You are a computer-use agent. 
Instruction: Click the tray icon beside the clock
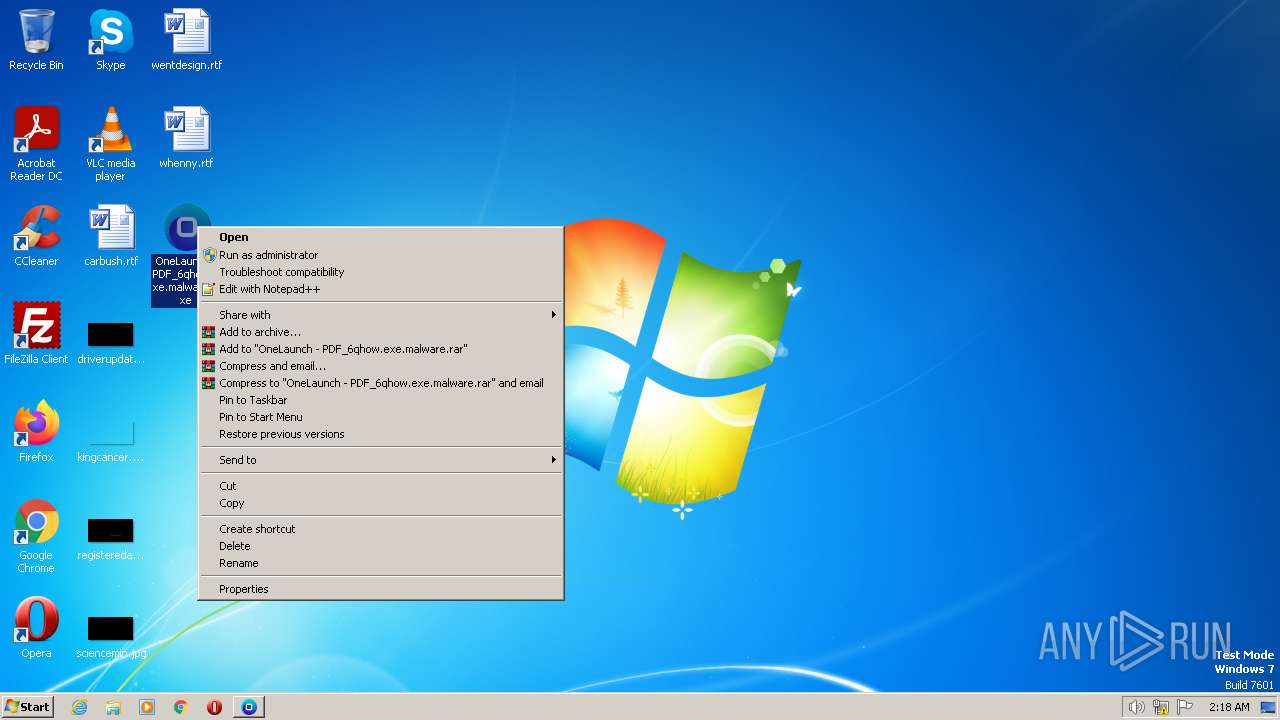[x=1268, y=707]
